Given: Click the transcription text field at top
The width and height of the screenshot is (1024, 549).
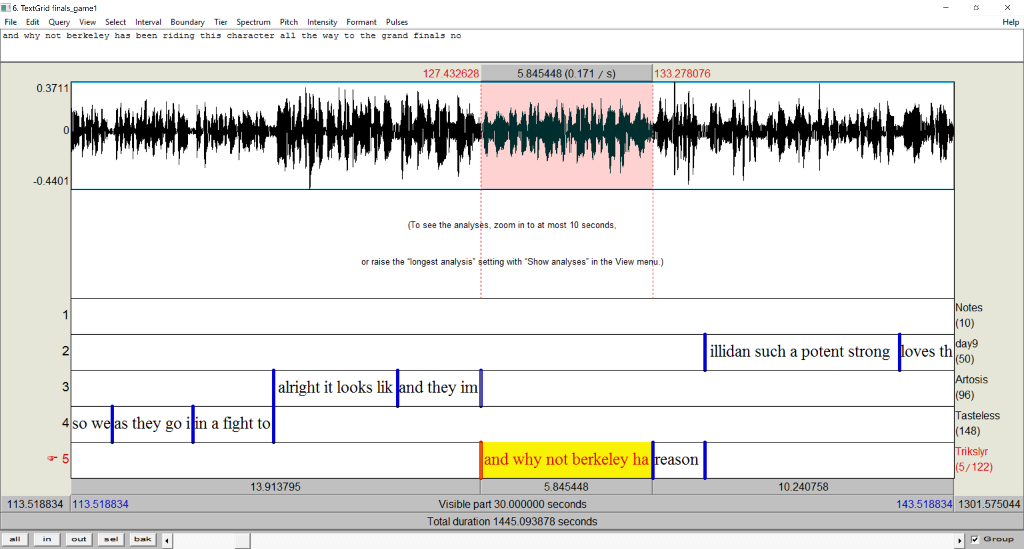Looking at the screenshot, I should coord(511,46).
